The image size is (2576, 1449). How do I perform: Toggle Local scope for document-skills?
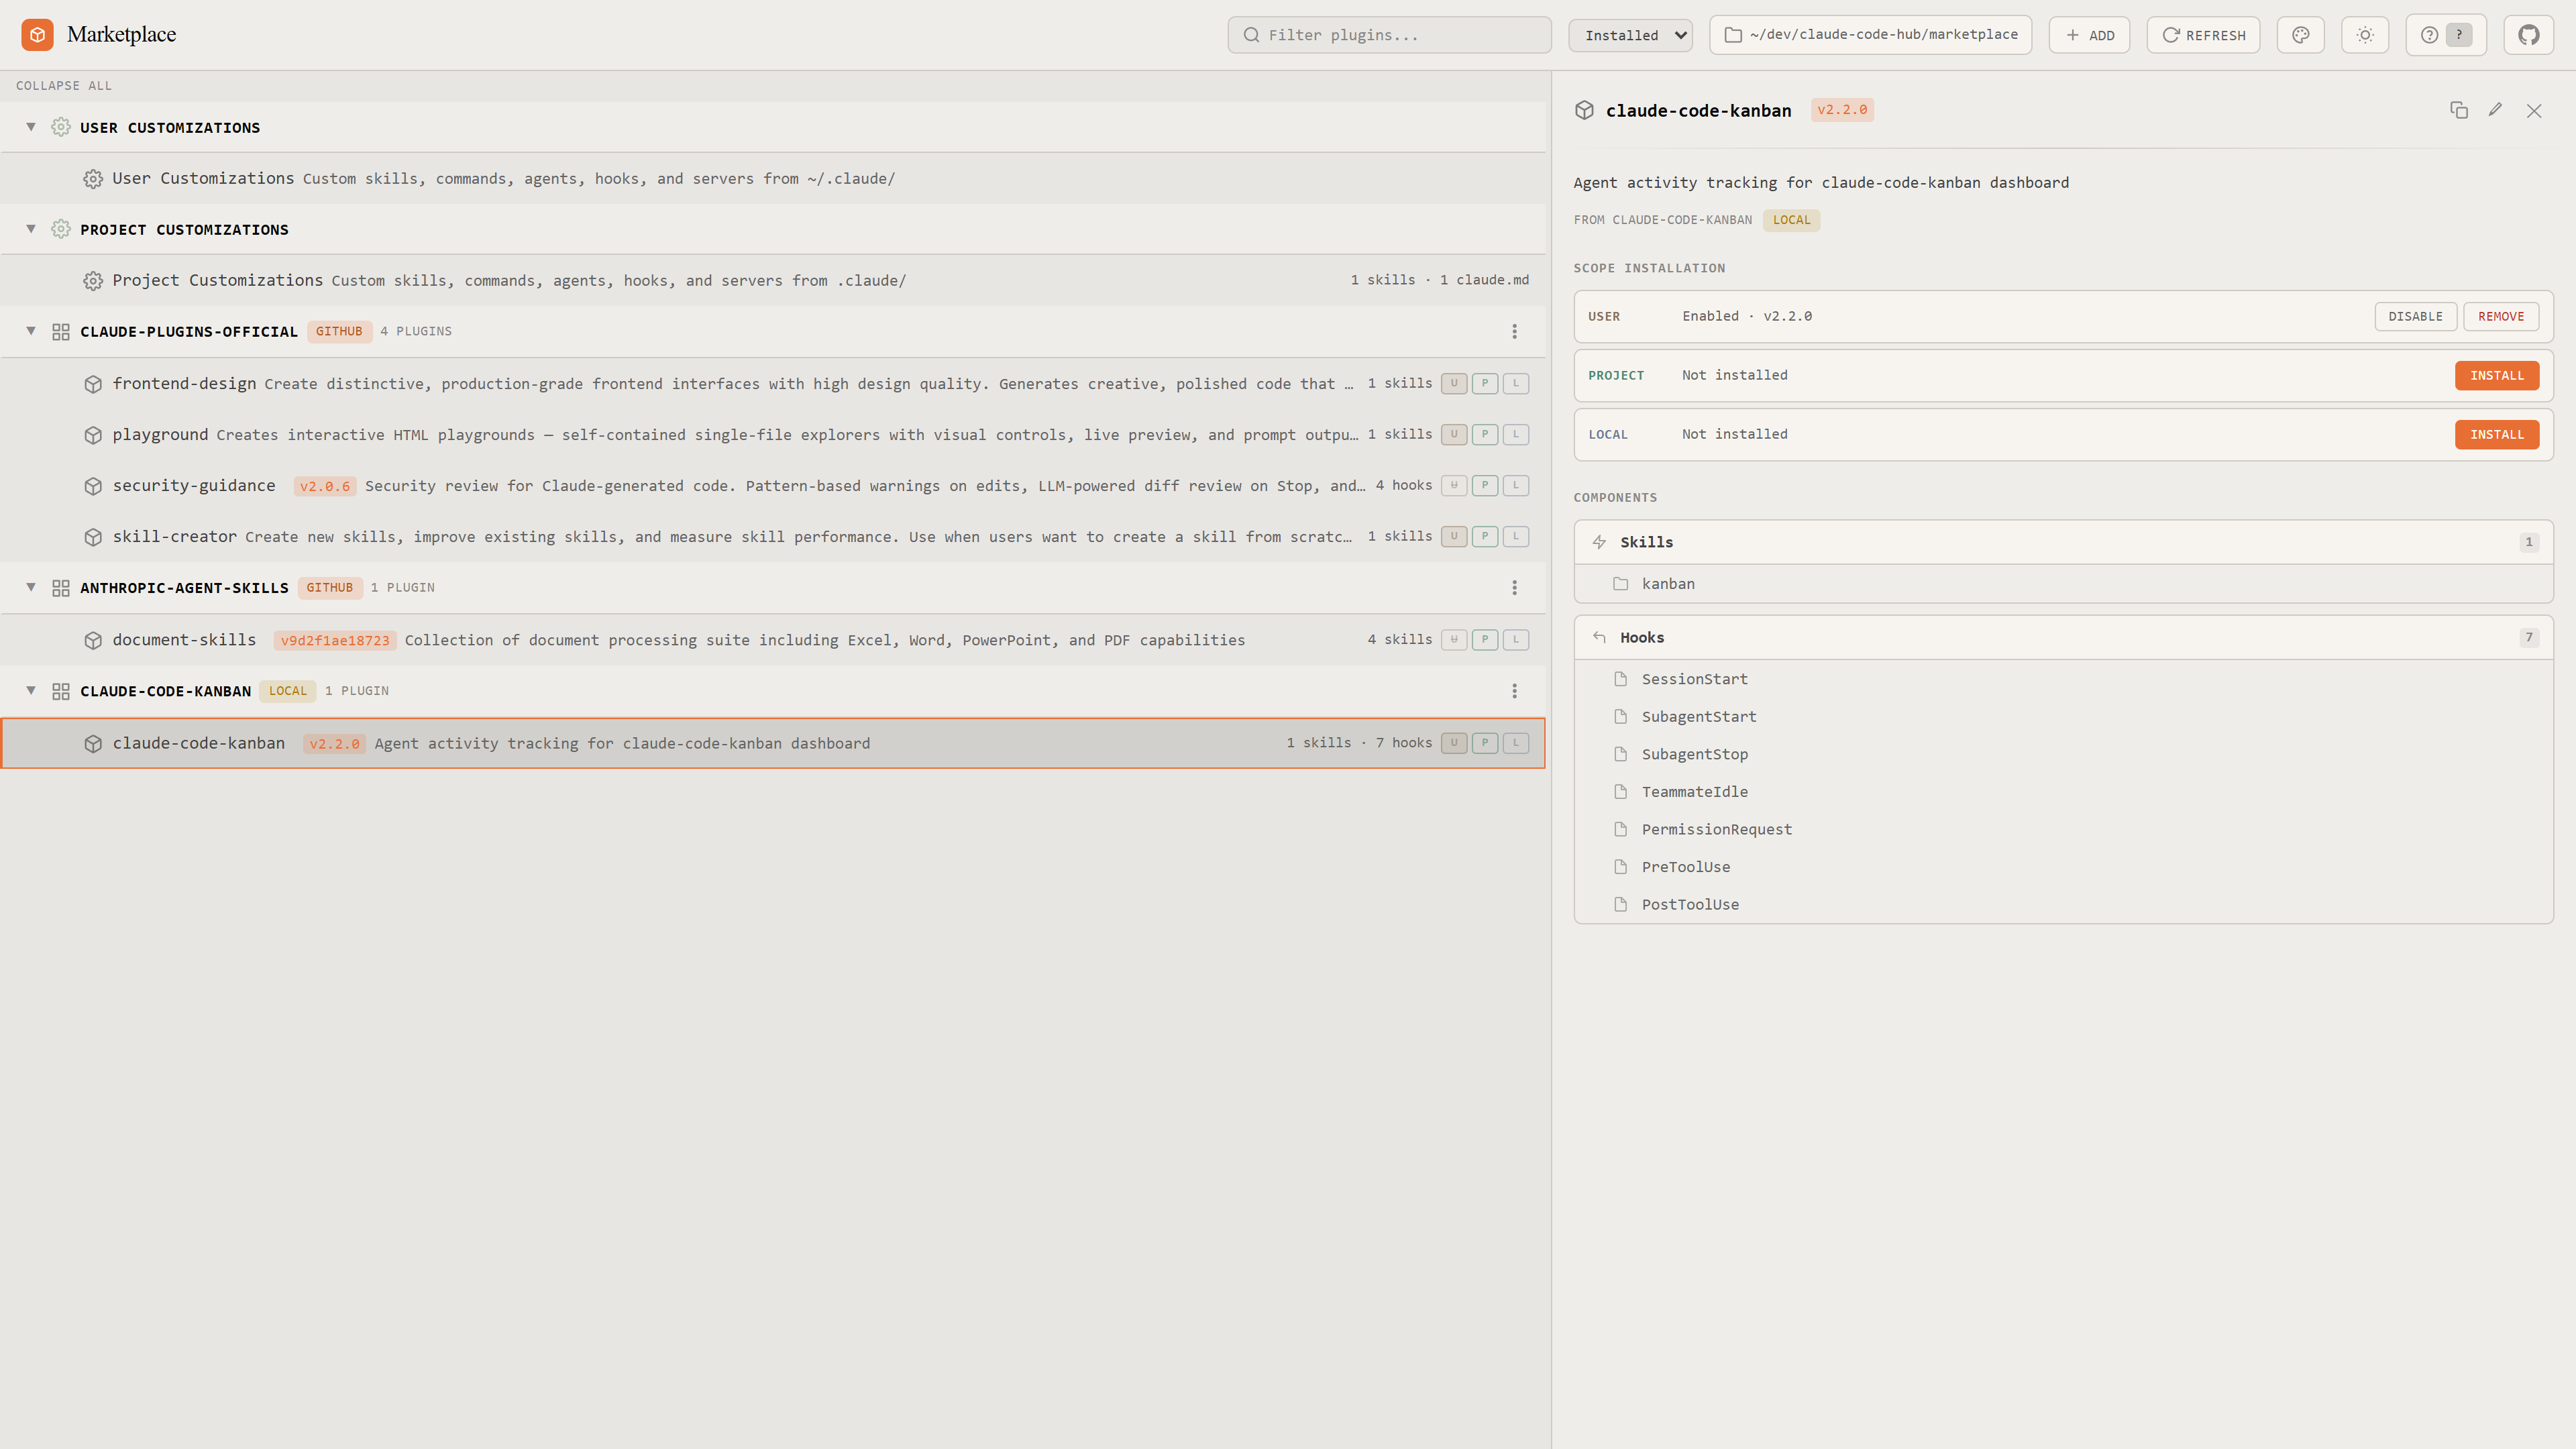pos(1516,639)
